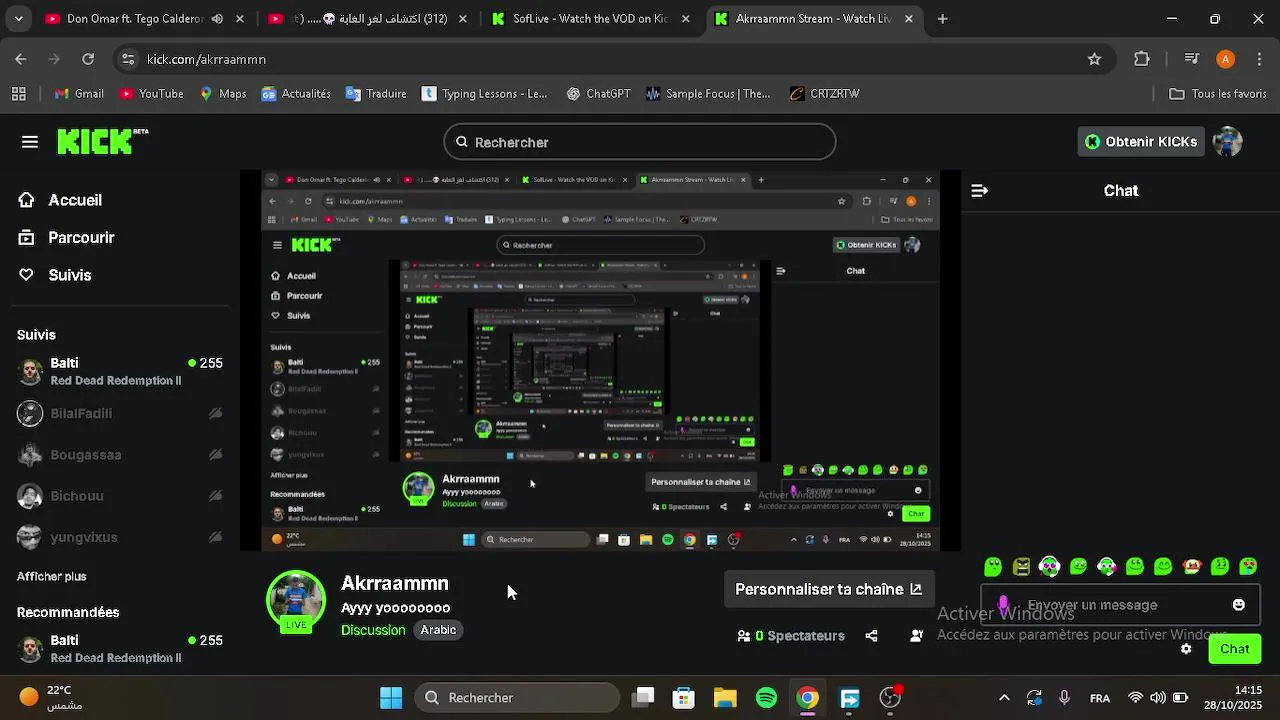Screen dimensions: 1280x720
Task: Click the green Chat send button
Action: click(x=1234, y=649)
